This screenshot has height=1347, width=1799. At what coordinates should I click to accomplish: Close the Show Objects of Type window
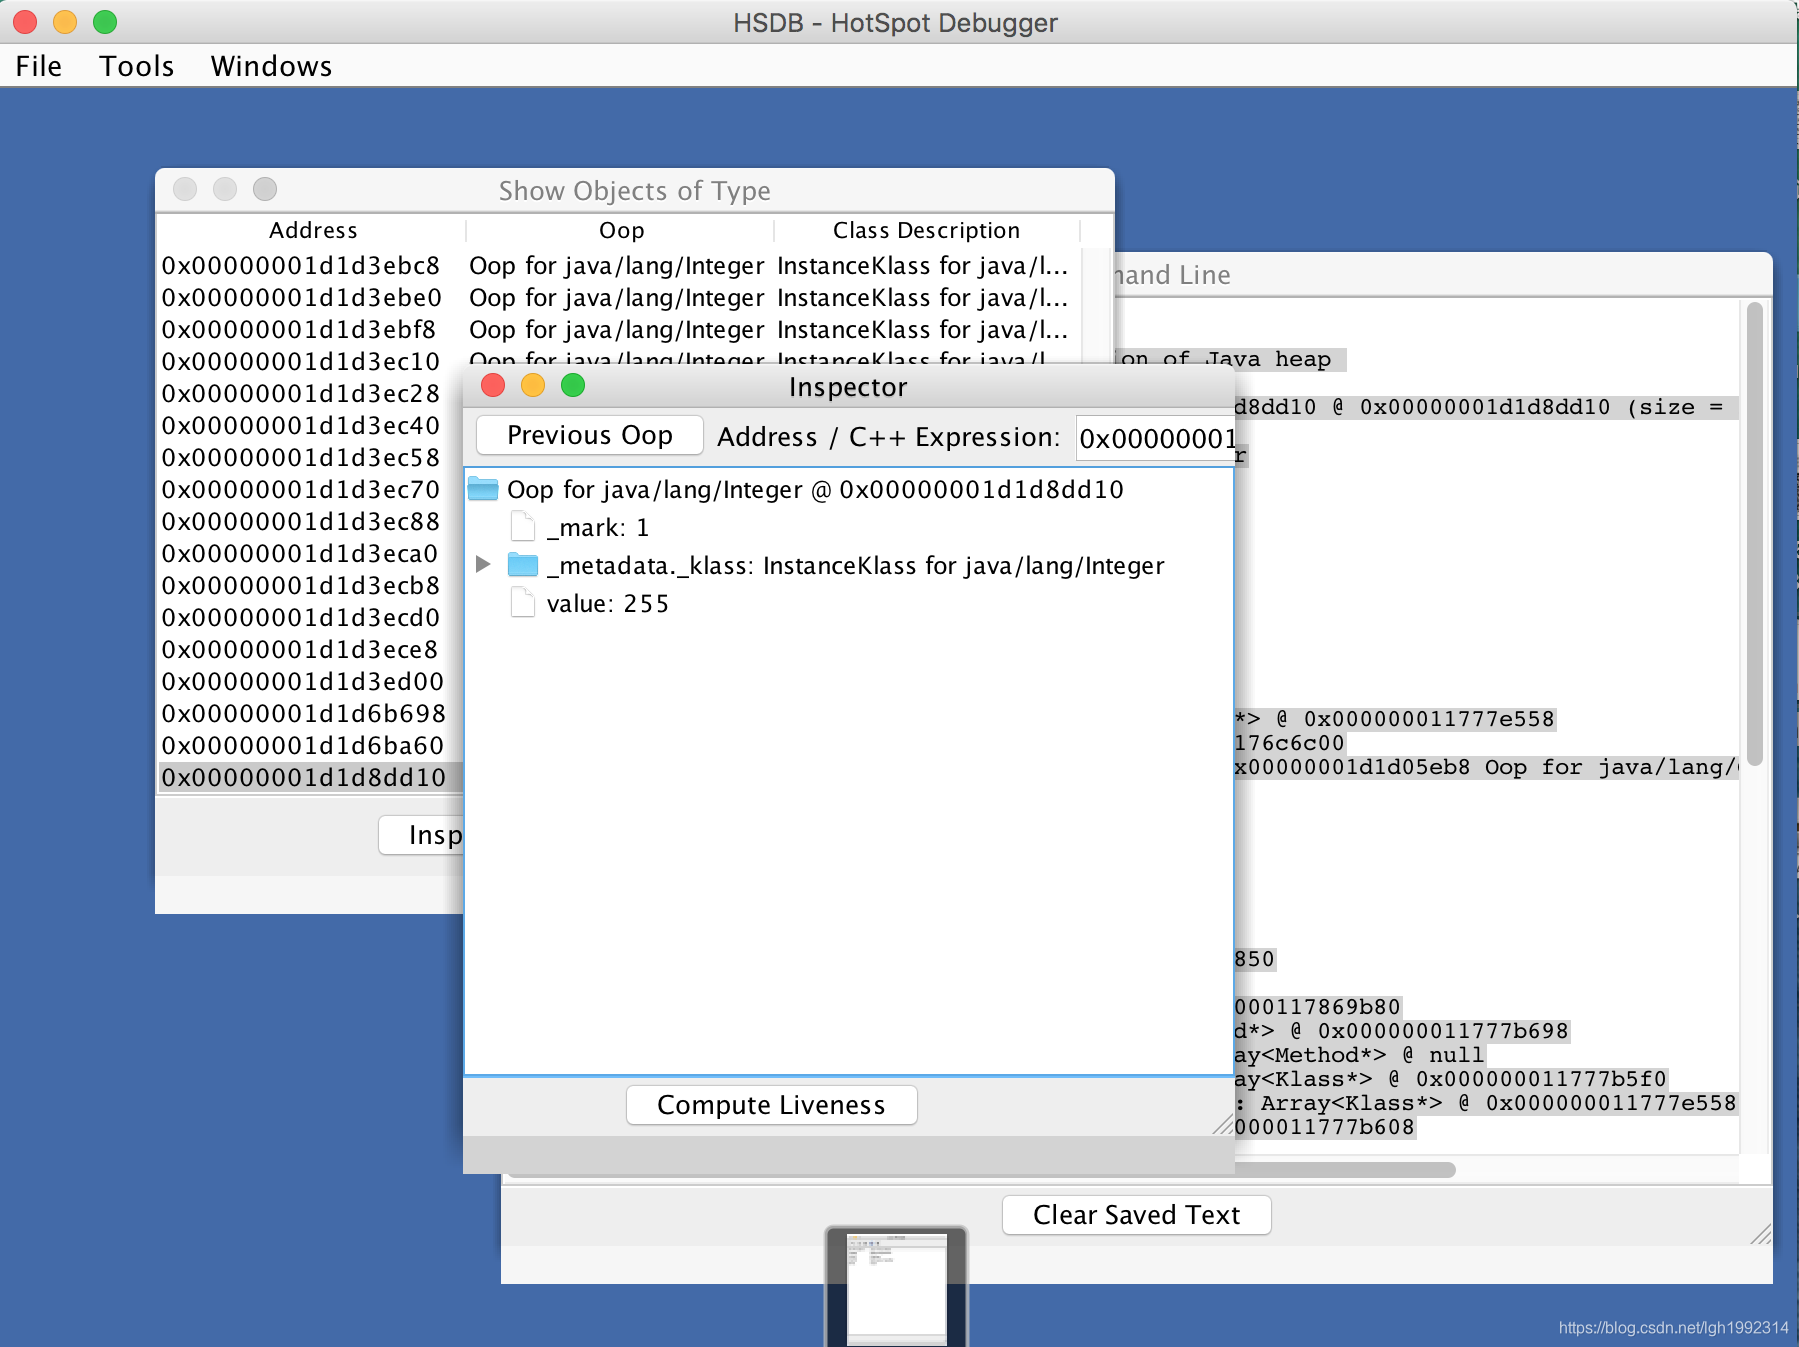(185, 189)
